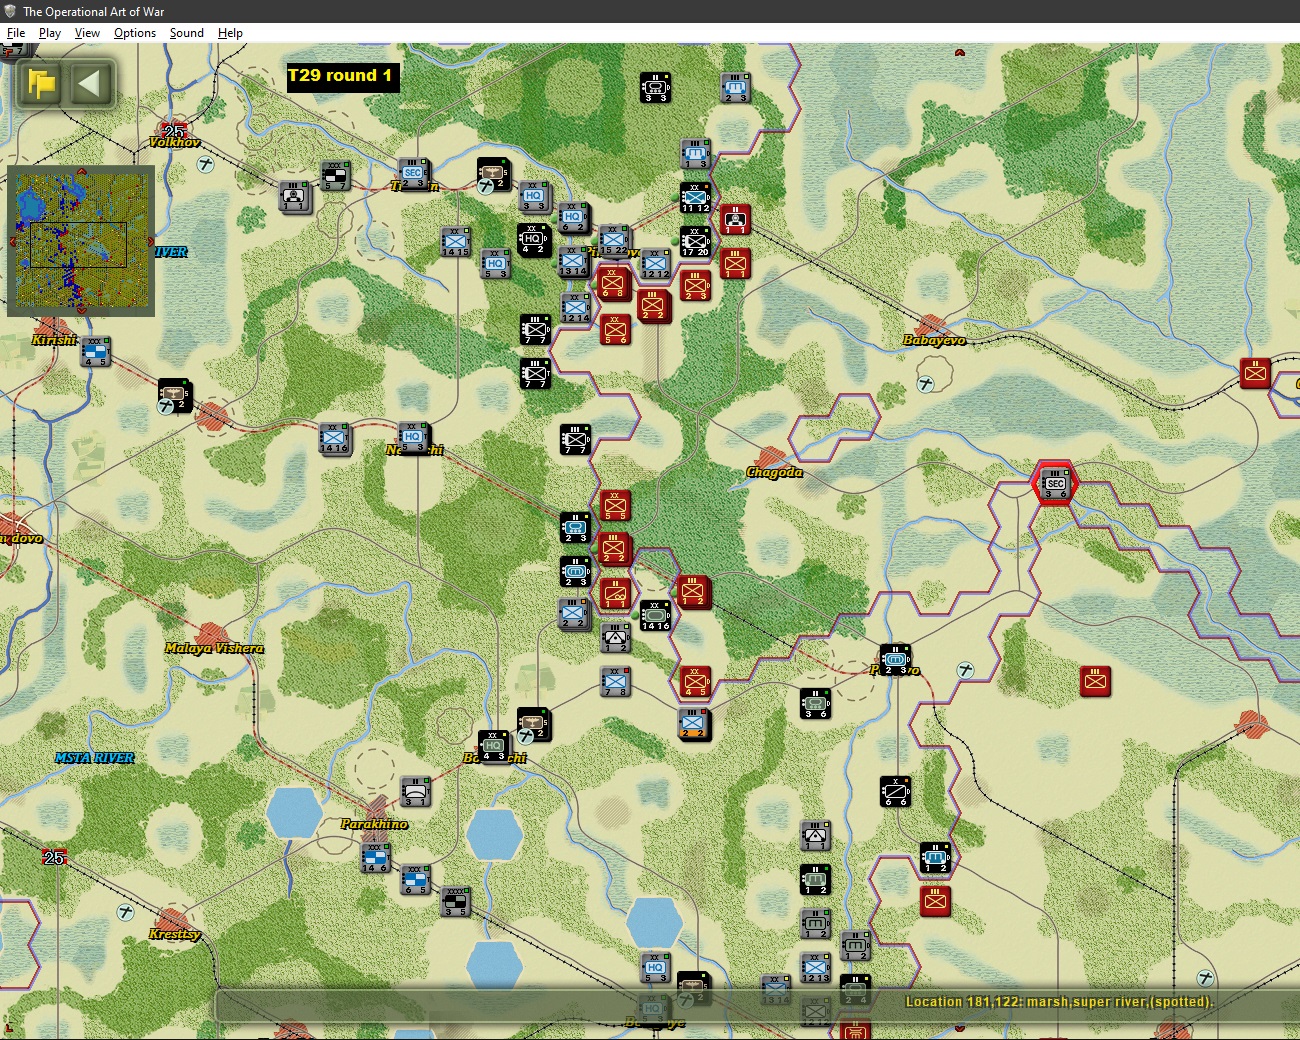Open the Play menu
1300x1040 pixels.
[50, 33]
